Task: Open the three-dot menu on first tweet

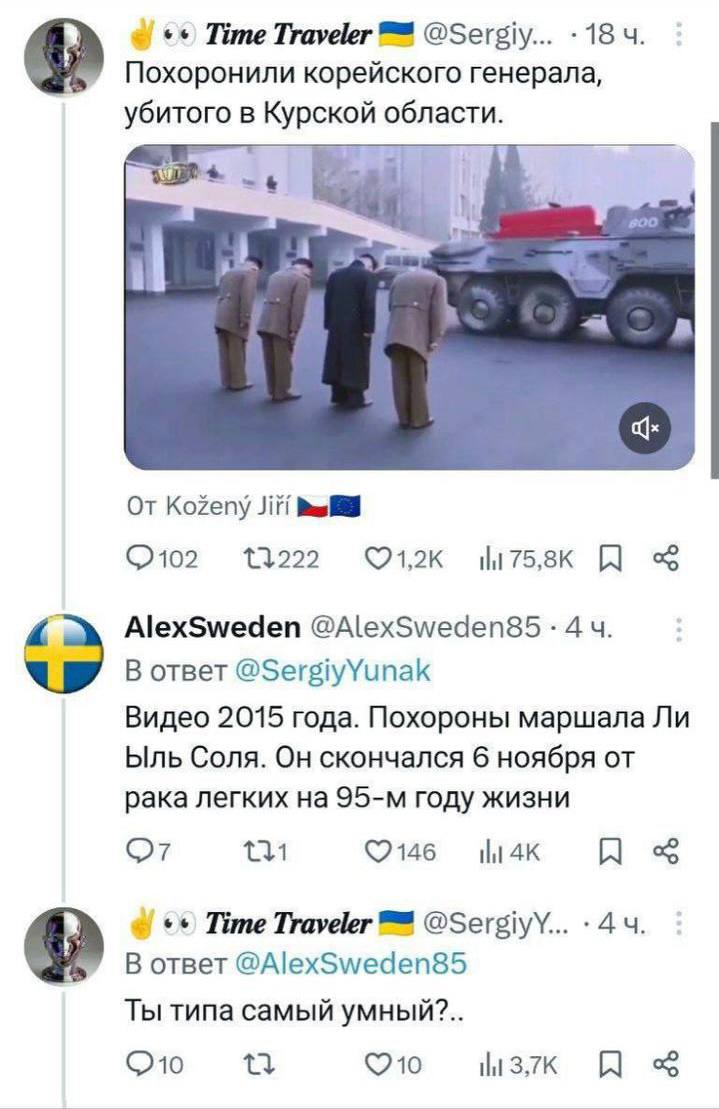Action: [x=678, y=34]
